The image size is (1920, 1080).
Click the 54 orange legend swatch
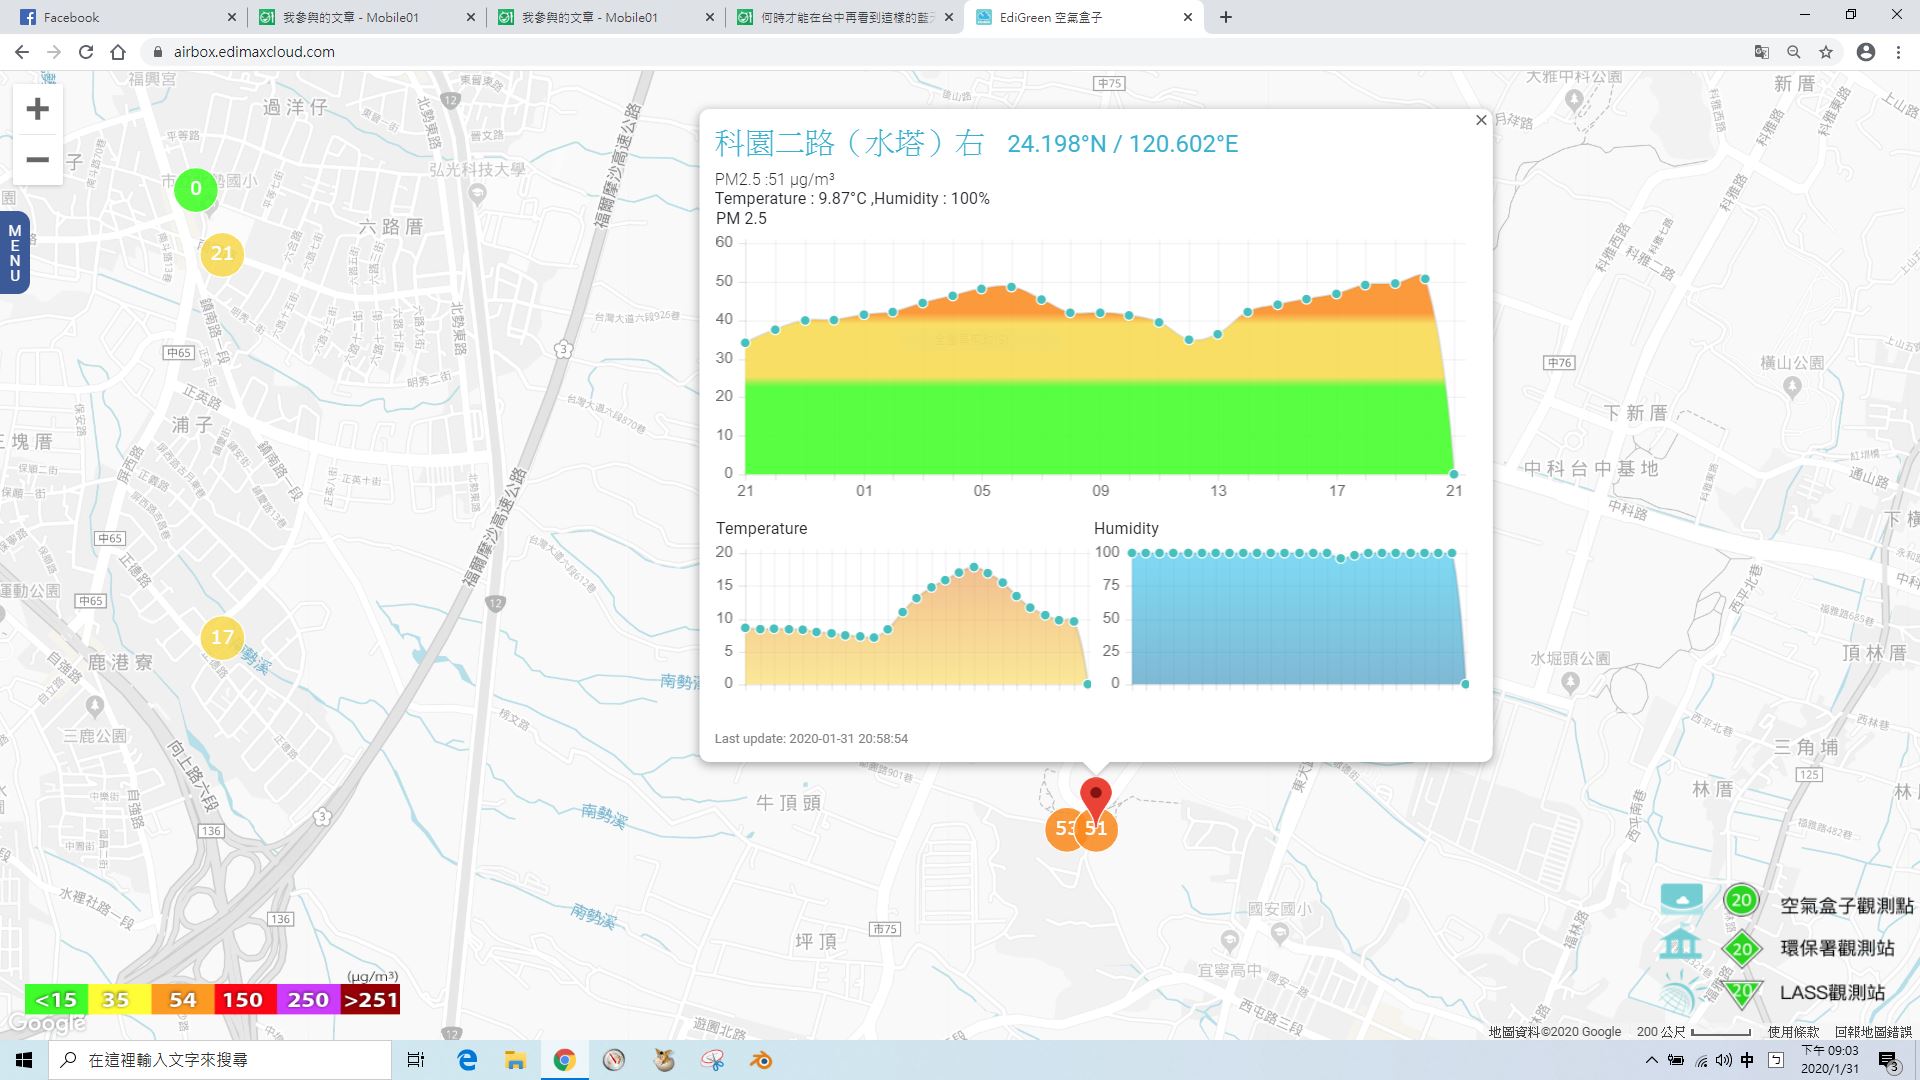tap(182, 999)
